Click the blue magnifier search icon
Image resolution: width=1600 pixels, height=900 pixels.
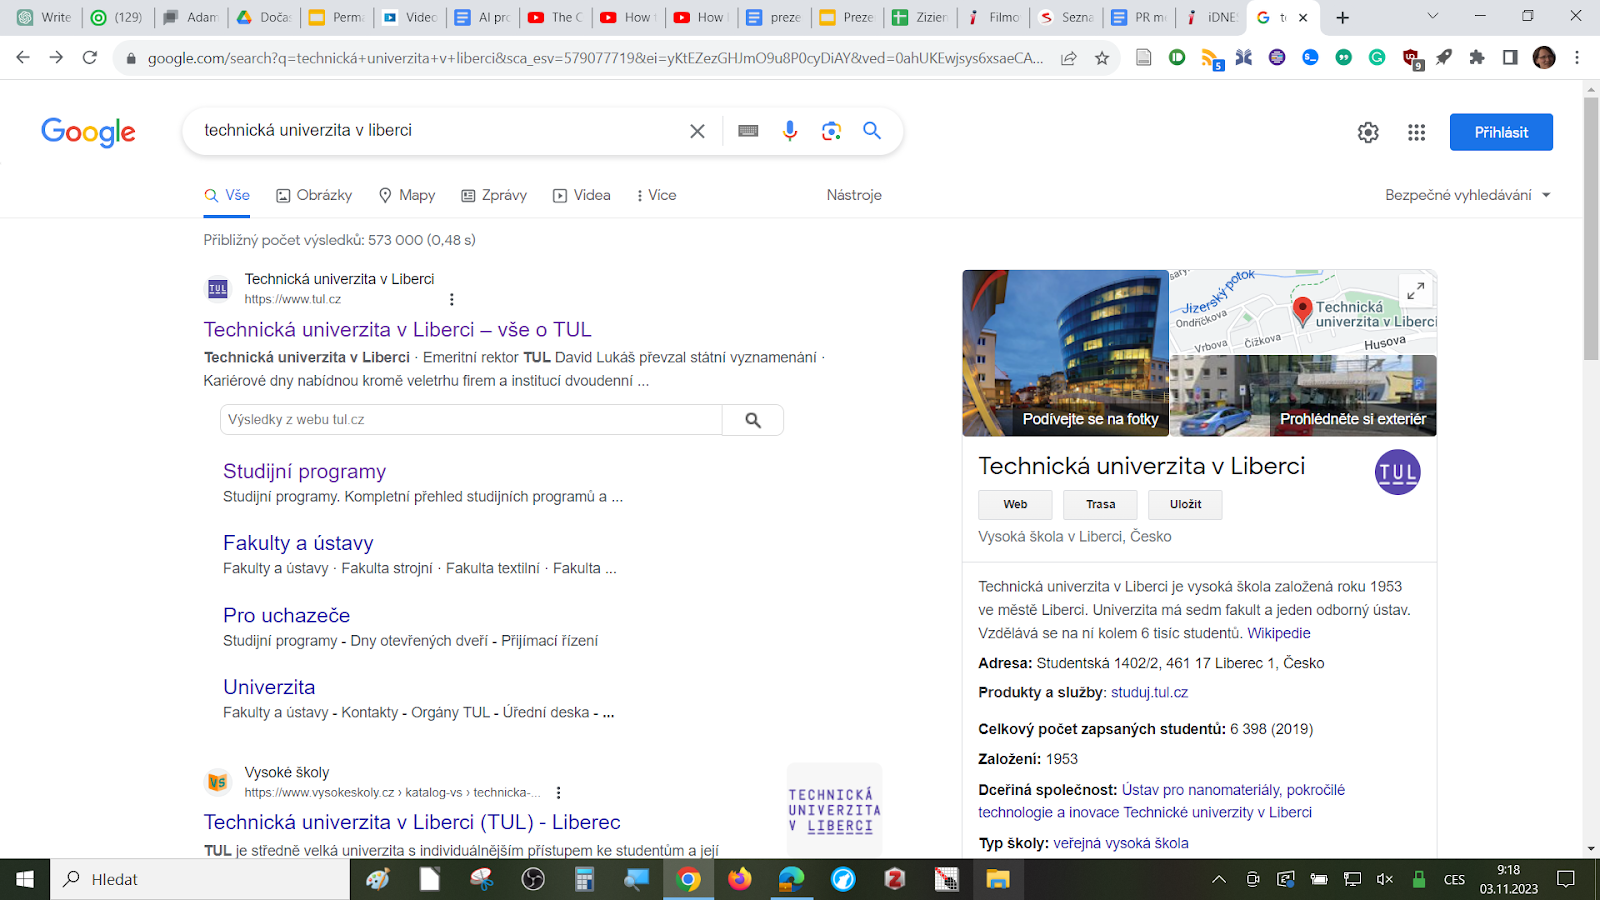click(x=872, y=131)
